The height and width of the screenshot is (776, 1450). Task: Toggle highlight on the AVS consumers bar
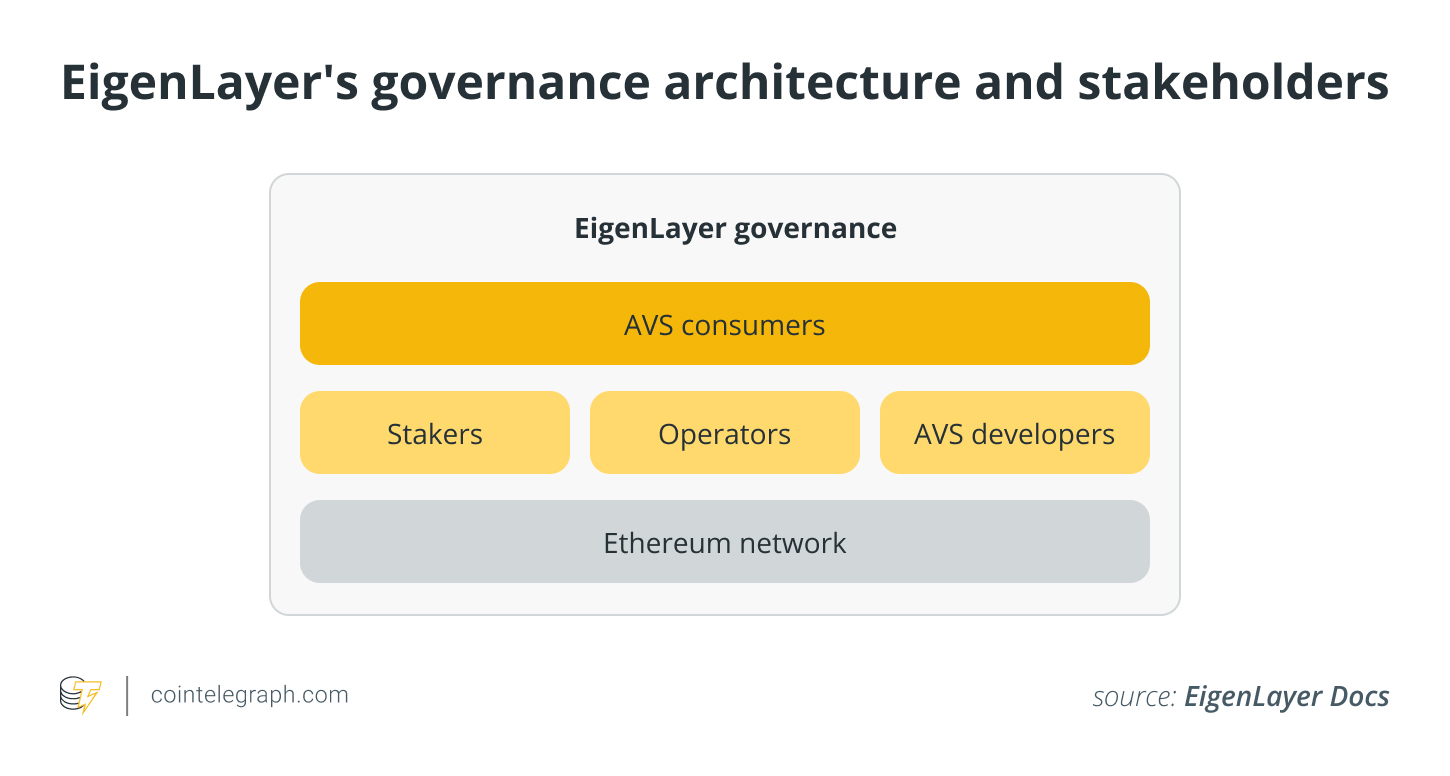tap(724, 324)
